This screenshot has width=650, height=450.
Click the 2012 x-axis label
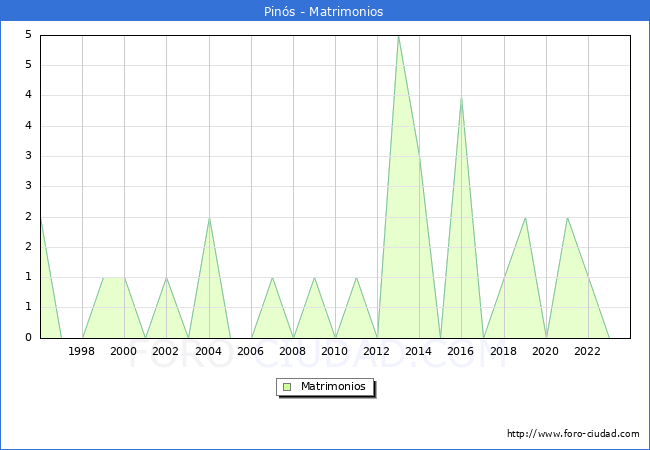coord(376,351)
